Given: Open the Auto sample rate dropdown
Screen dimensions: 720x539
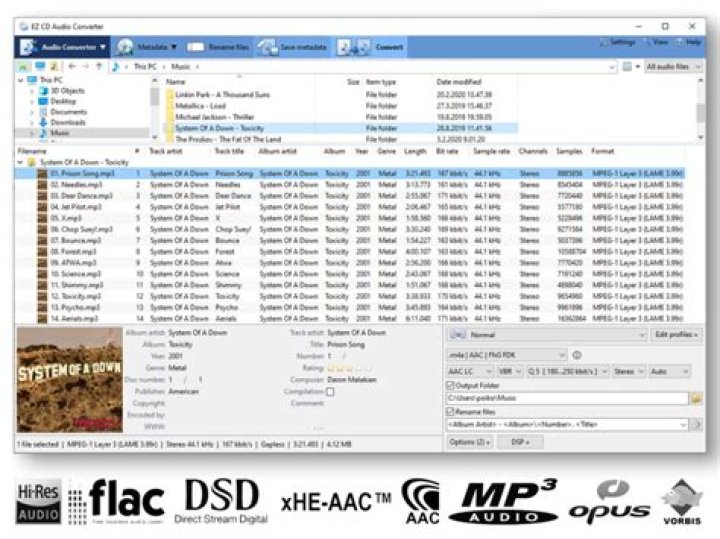Looking at the screenshot, I should coord(669,371).
